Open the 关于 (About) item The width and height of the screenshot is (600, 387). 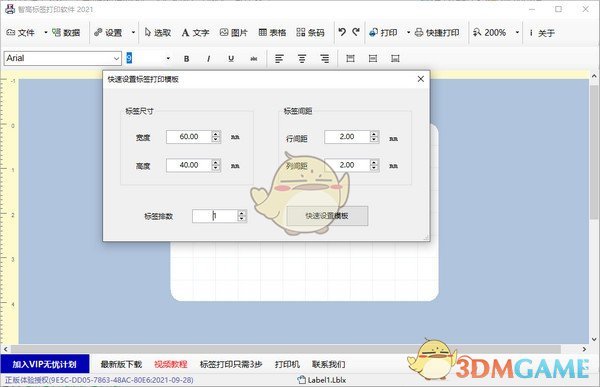pos(542,33)
